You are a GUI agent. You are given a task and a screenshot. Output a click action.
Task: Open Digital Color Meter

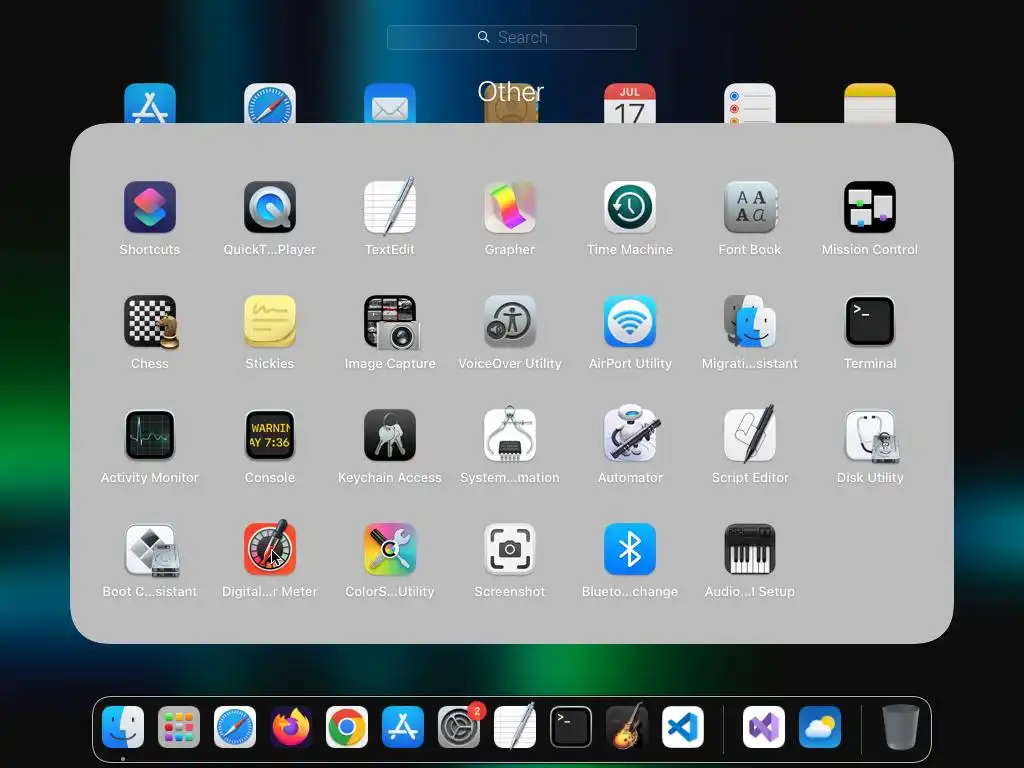coord(270,549)
